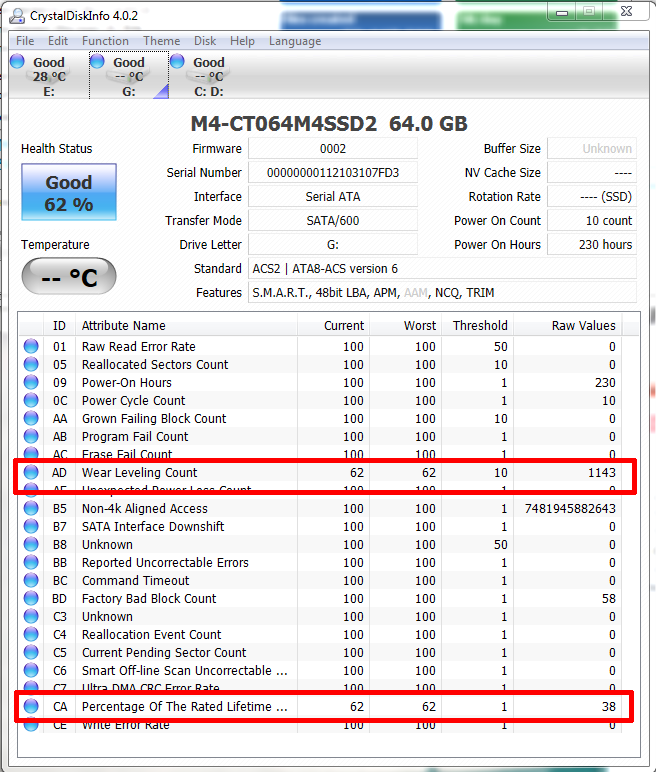Click status icon for Command Timeout
656x772 pixels.
click(31, 580)
